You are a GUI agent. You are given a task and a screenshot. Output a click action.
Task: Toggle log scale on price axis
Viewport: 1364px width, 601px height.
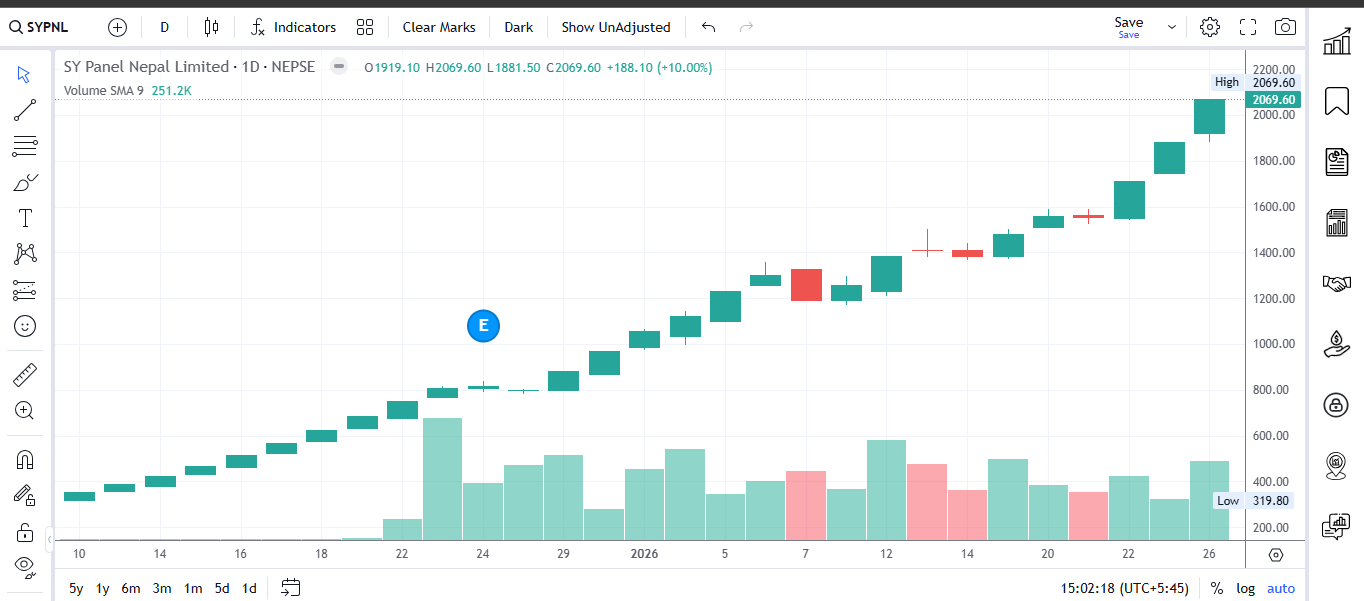coord(1244,588)
